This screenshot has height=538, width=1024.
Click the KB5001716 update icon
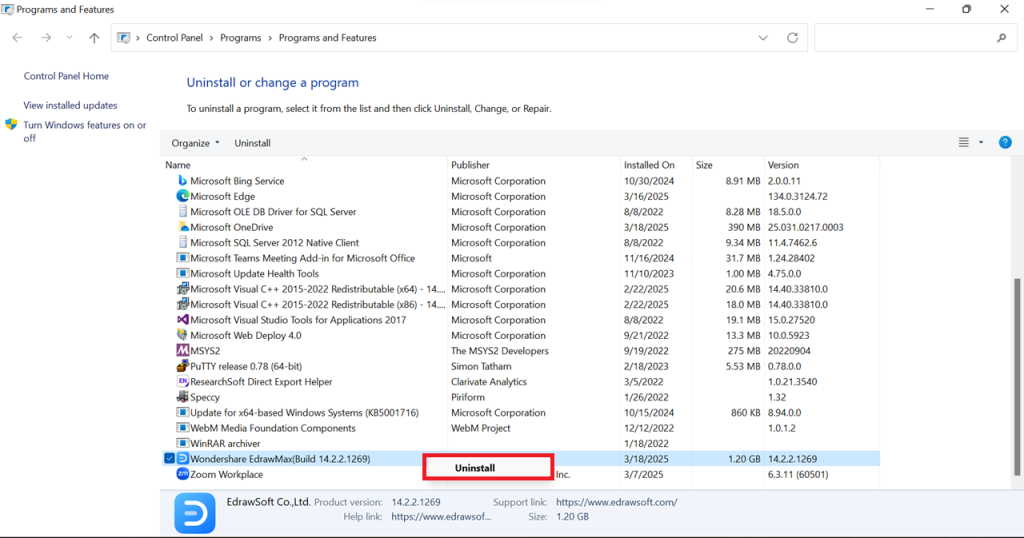[x=183, y=413]
